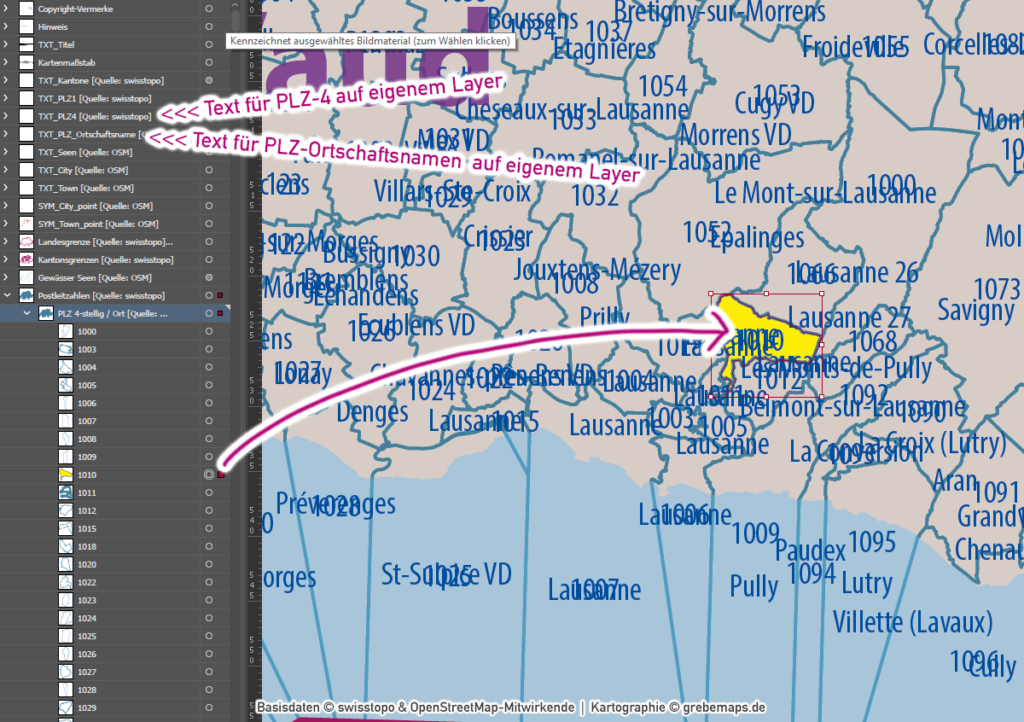Screen dimensions: 1024x722
Task: Click the yellow 1010 path thumbnail
Action: [x=65, y=475]
